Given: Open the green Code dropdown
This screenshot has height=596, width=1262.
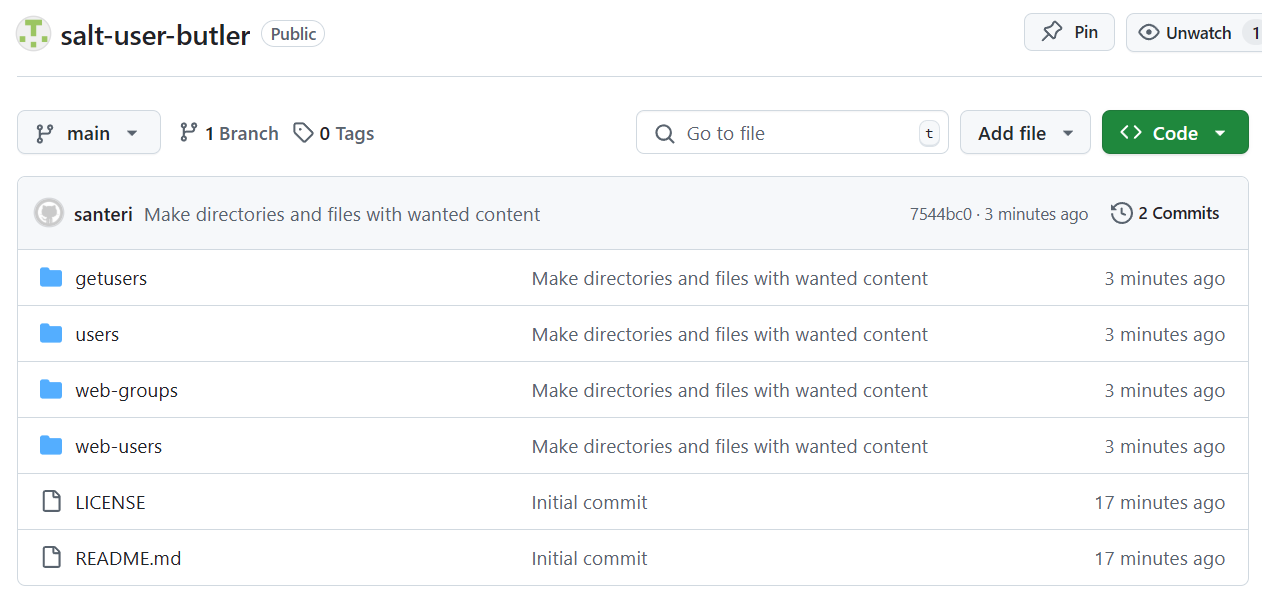Looking at the screenshot, I should pos(1174,133).
